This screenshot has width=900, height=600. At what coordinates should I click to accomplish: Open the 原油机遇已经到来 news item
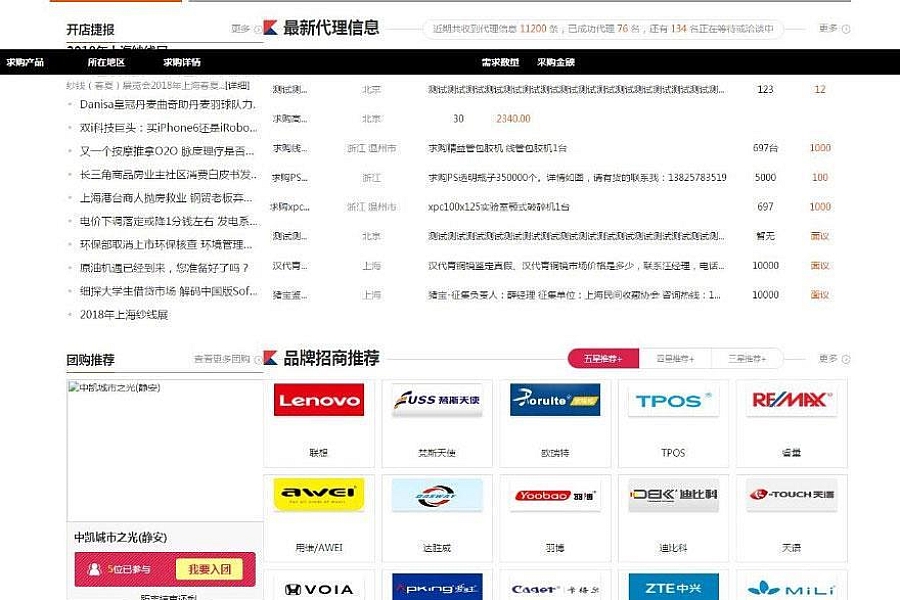pos(164,268)
